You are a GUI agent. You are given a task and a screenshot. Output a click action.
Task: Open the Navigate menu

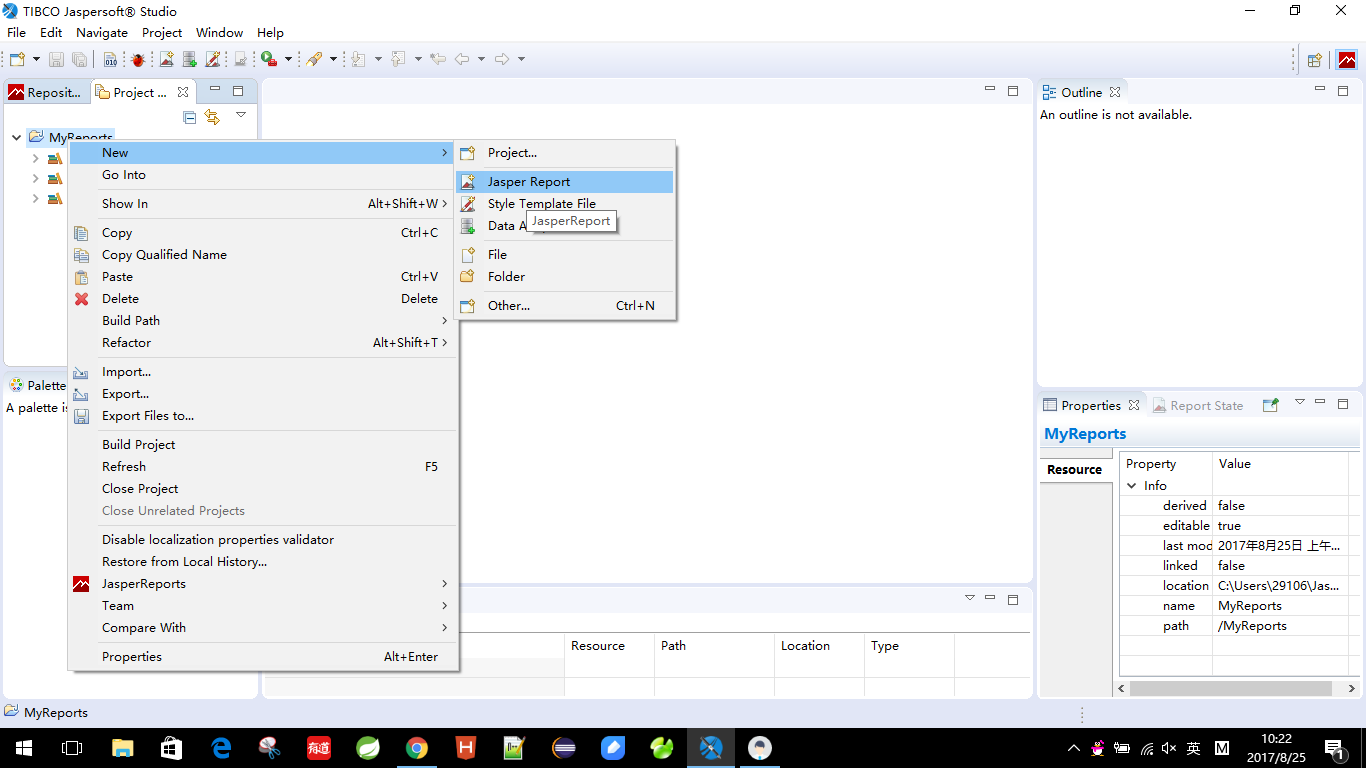click(x=102, y=32)
